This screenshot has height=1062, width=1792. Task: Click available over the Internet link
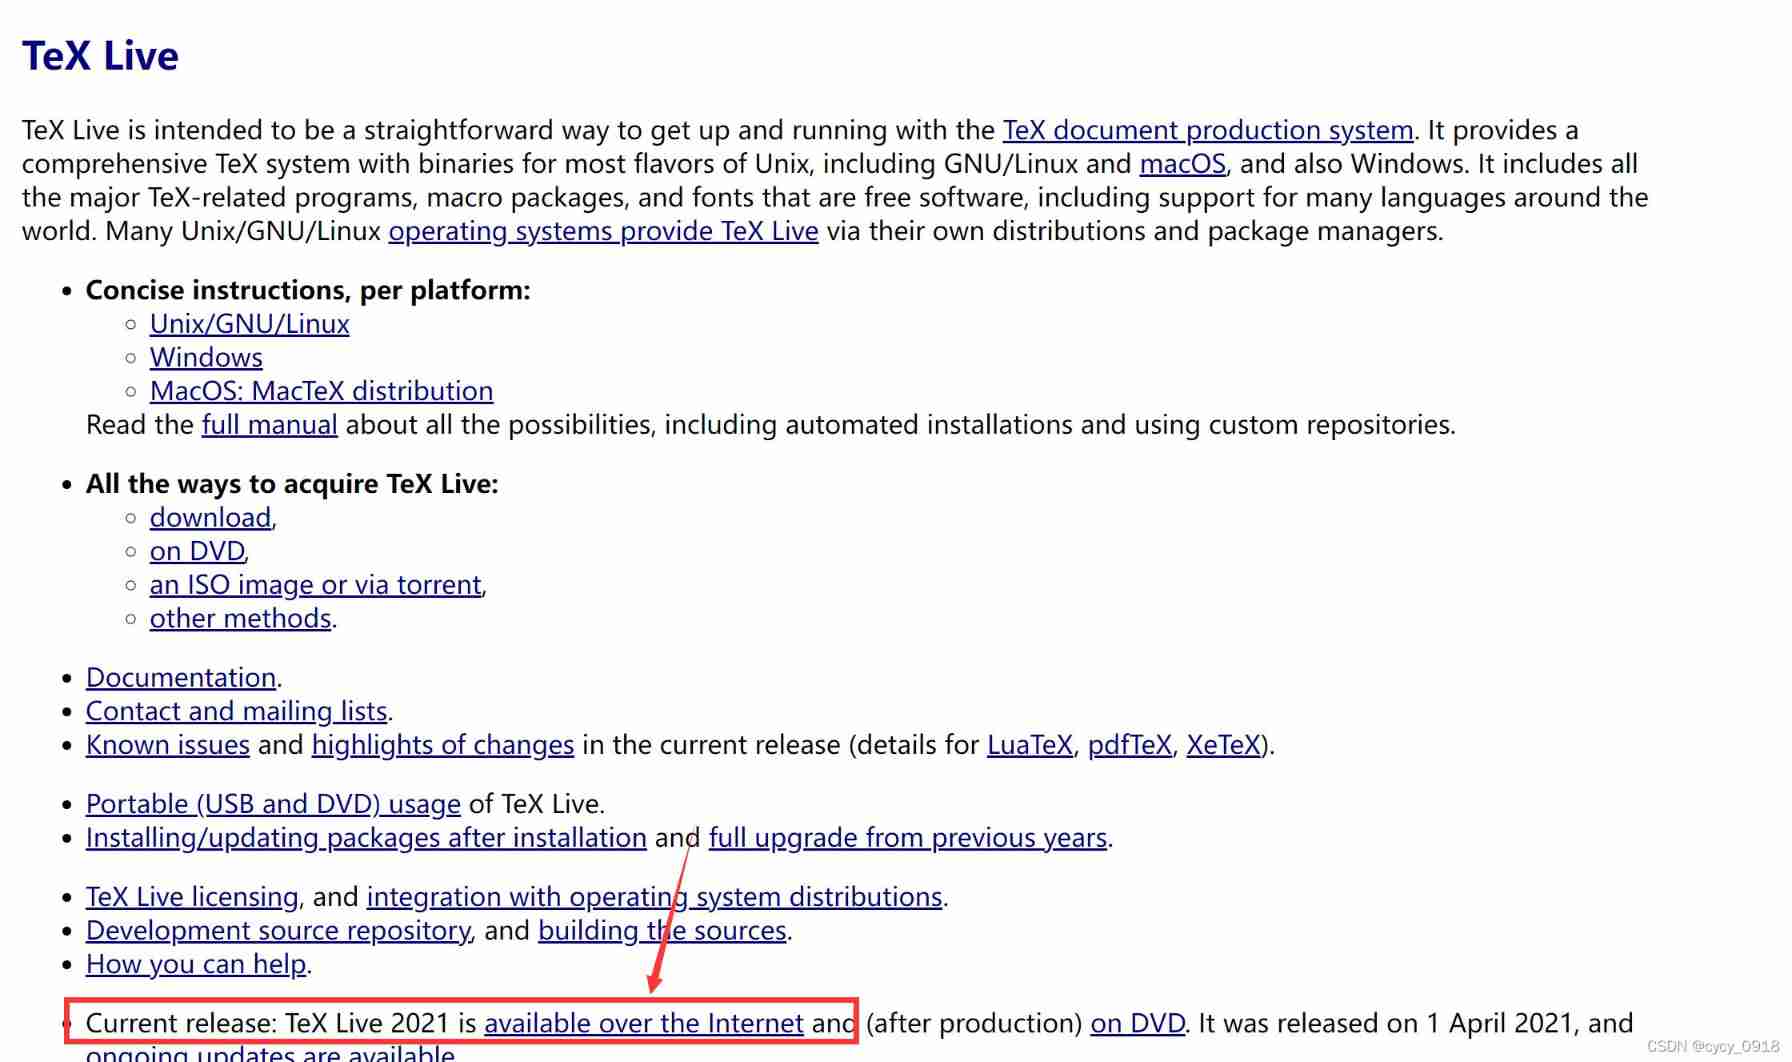pos(644,1024)
